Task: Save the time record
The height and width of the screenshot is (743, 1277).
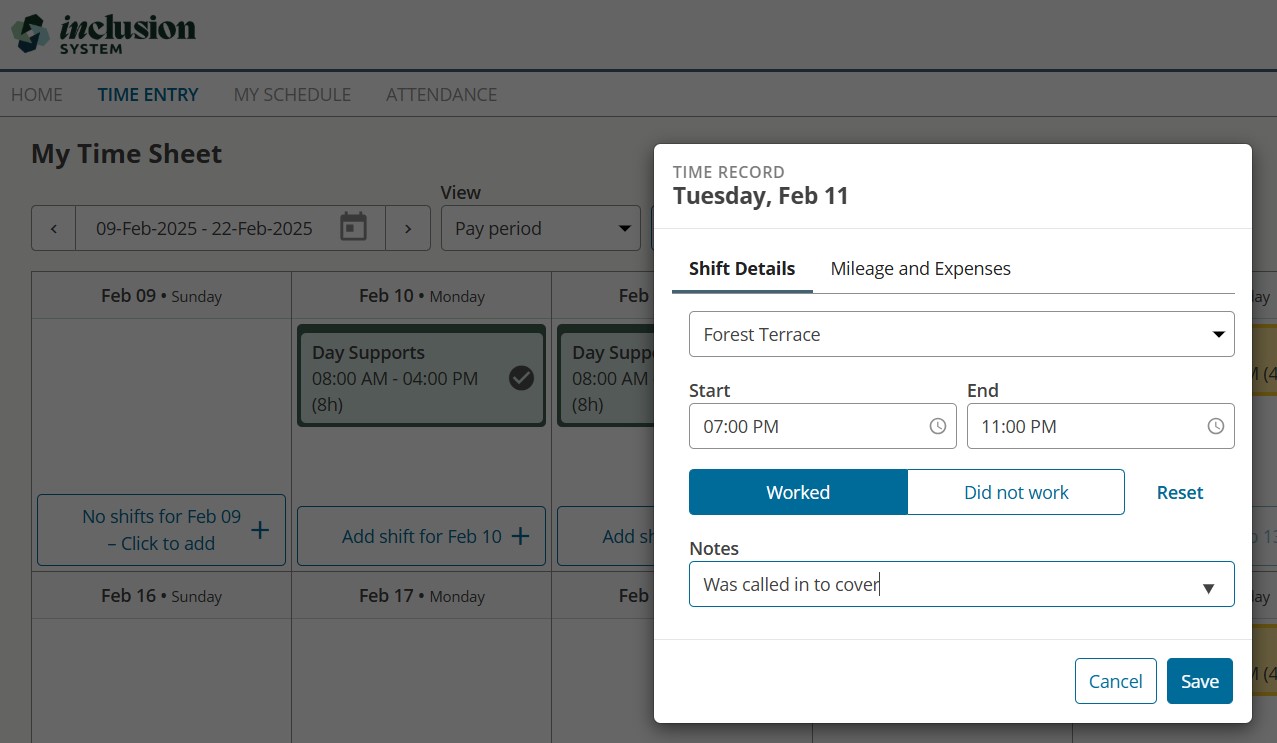Action: pos(1200,681)
